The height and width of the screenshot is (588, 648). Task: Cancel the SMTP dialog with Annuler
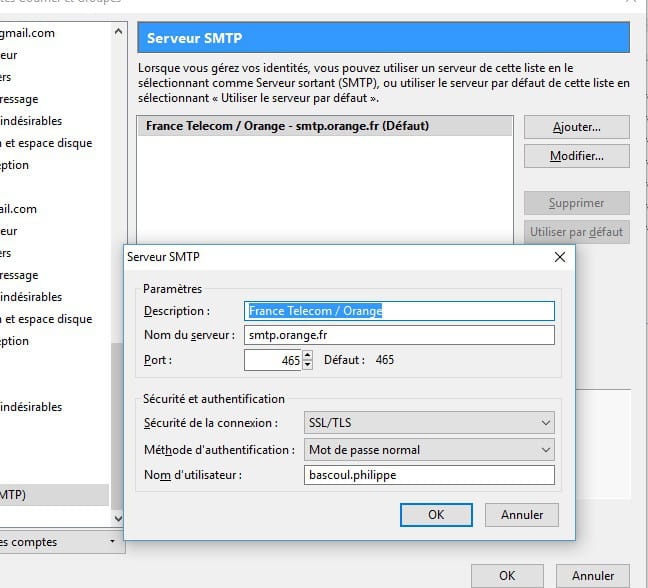pyautogui.click(x=522, y=515)
